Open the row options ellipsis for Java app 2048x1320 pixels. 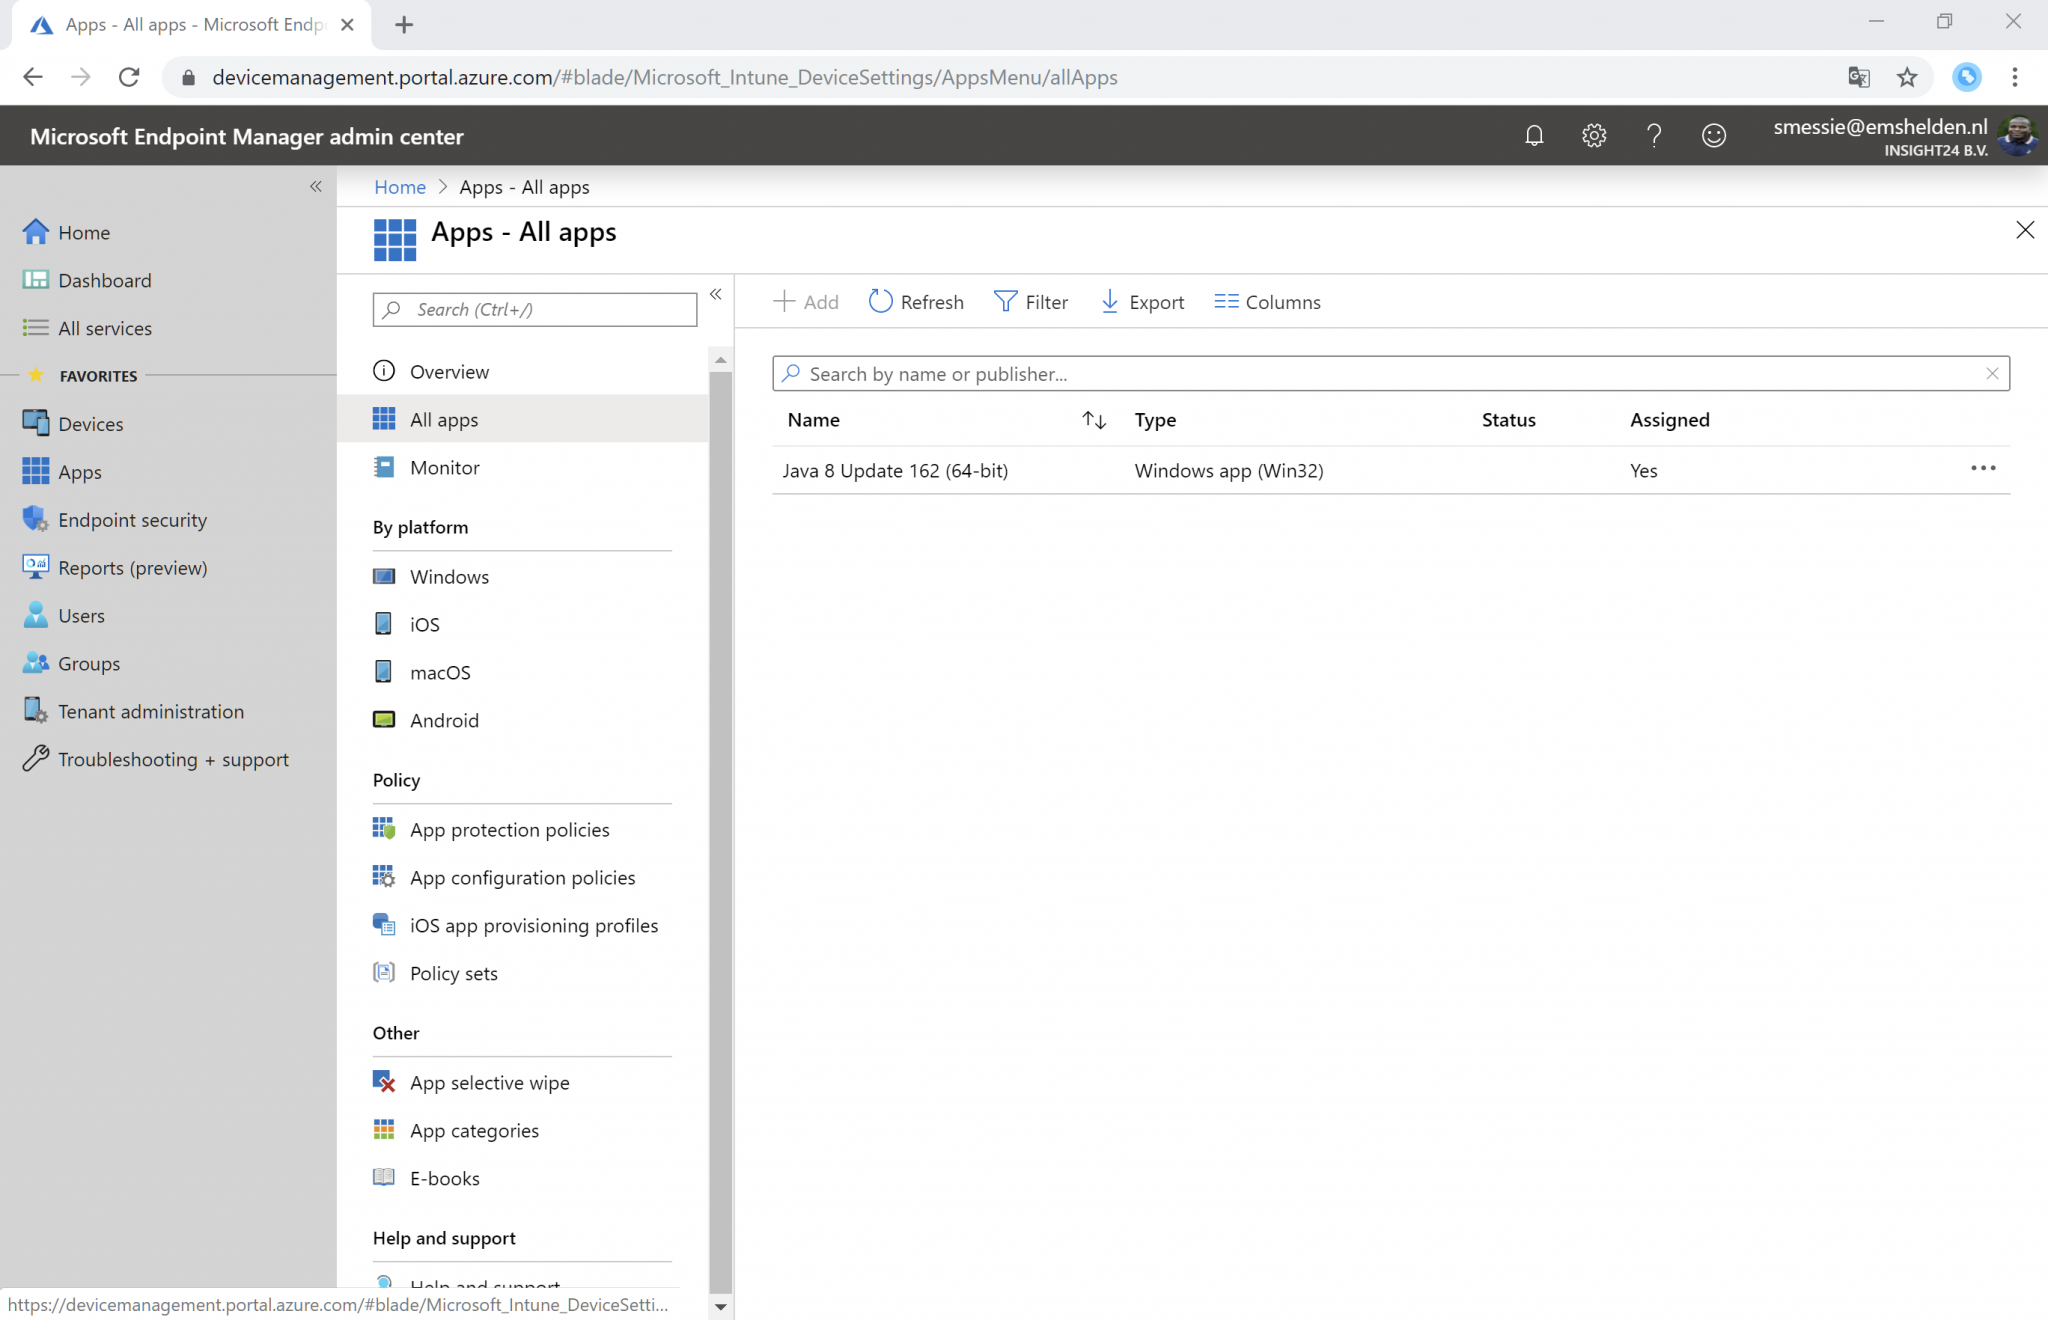click(1984, 467)
